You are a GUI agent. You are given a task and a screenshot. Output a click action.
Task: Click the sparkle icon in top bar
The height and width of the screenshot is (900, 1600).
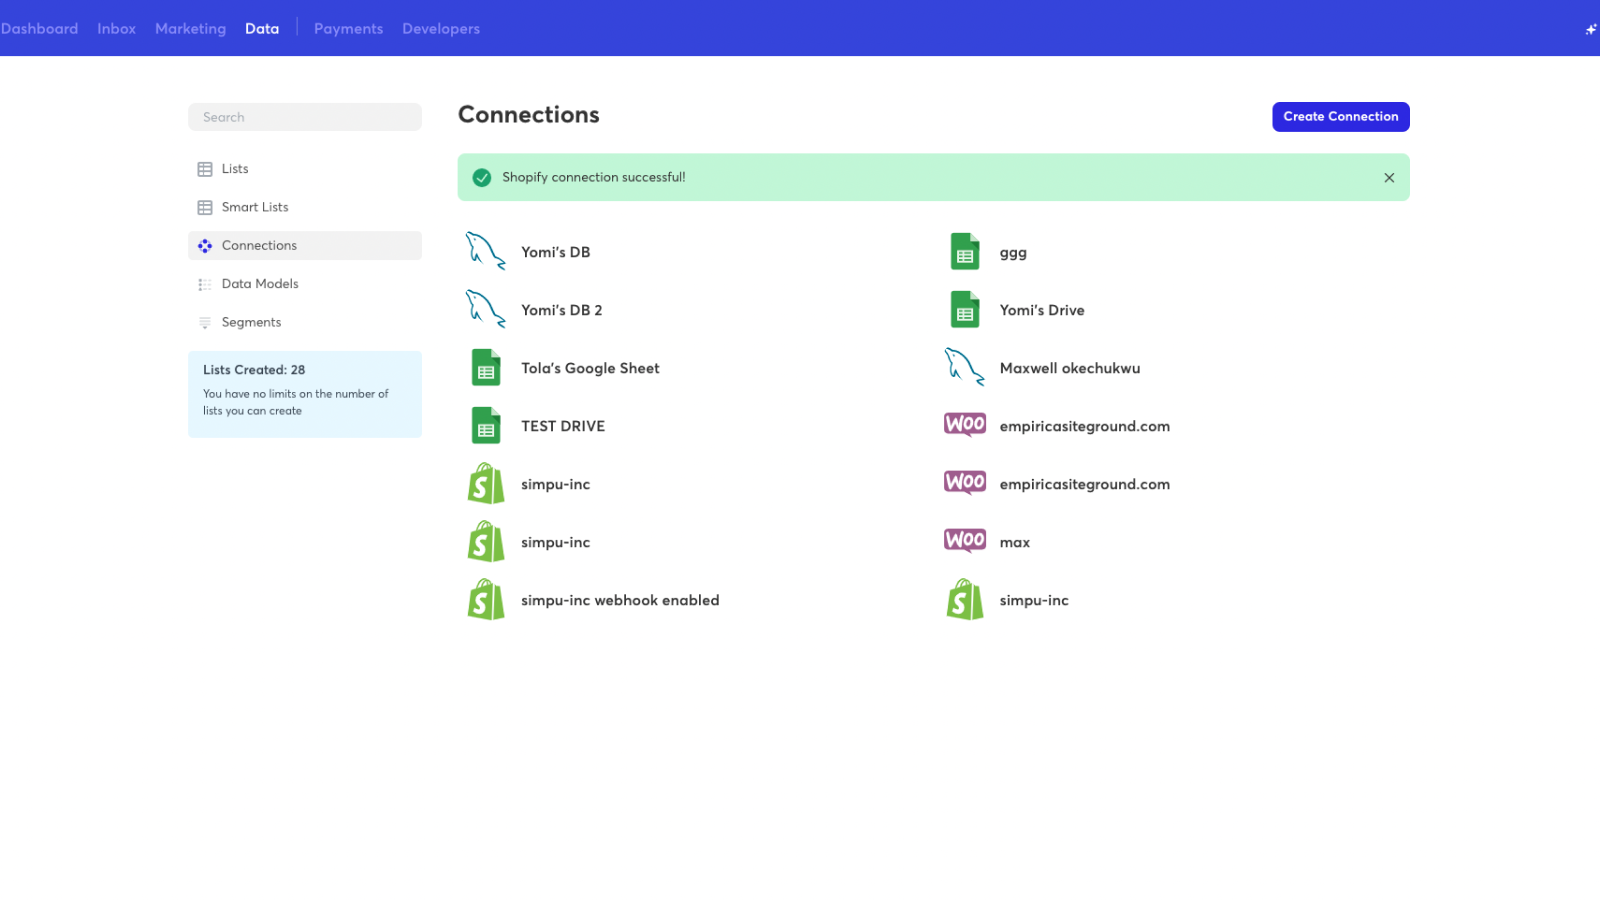pyautogui.click(x=1590, y=29)
